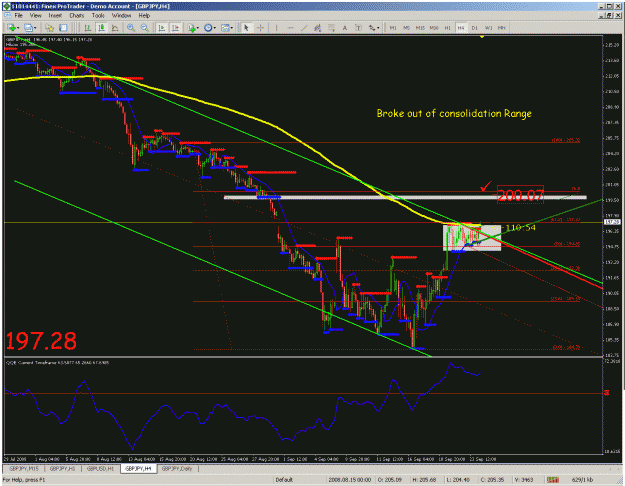The width and height of the screenshot is (625, 486).
Task: Select the equidistant channel tool
Action: (x=318, y=28)
